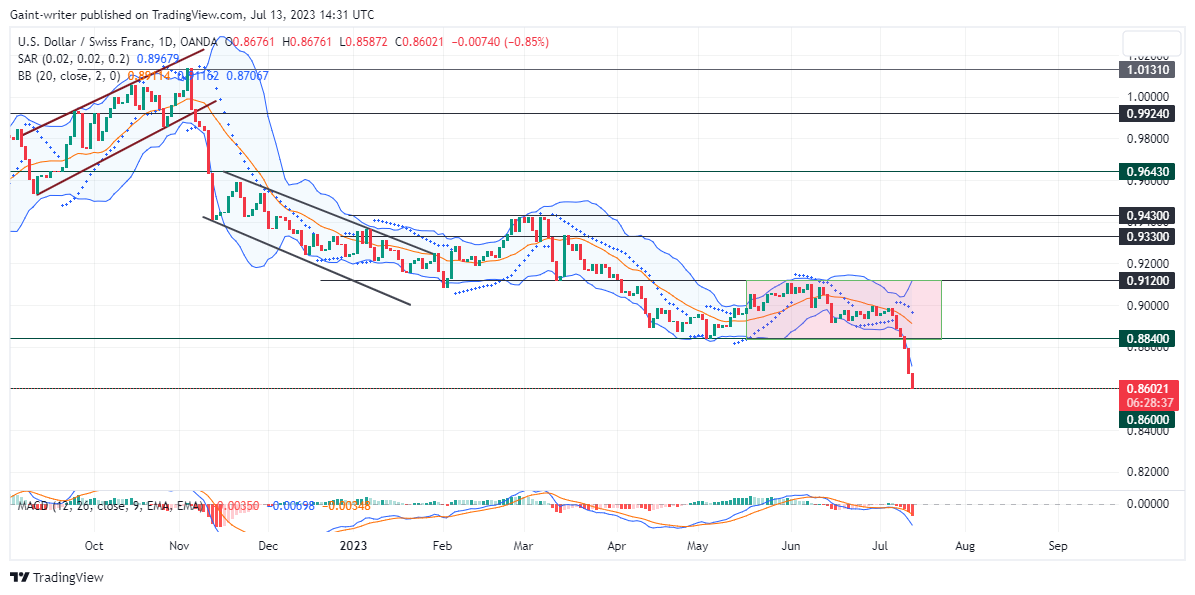Click the 0.96430 price level label

click(1147, 172)
